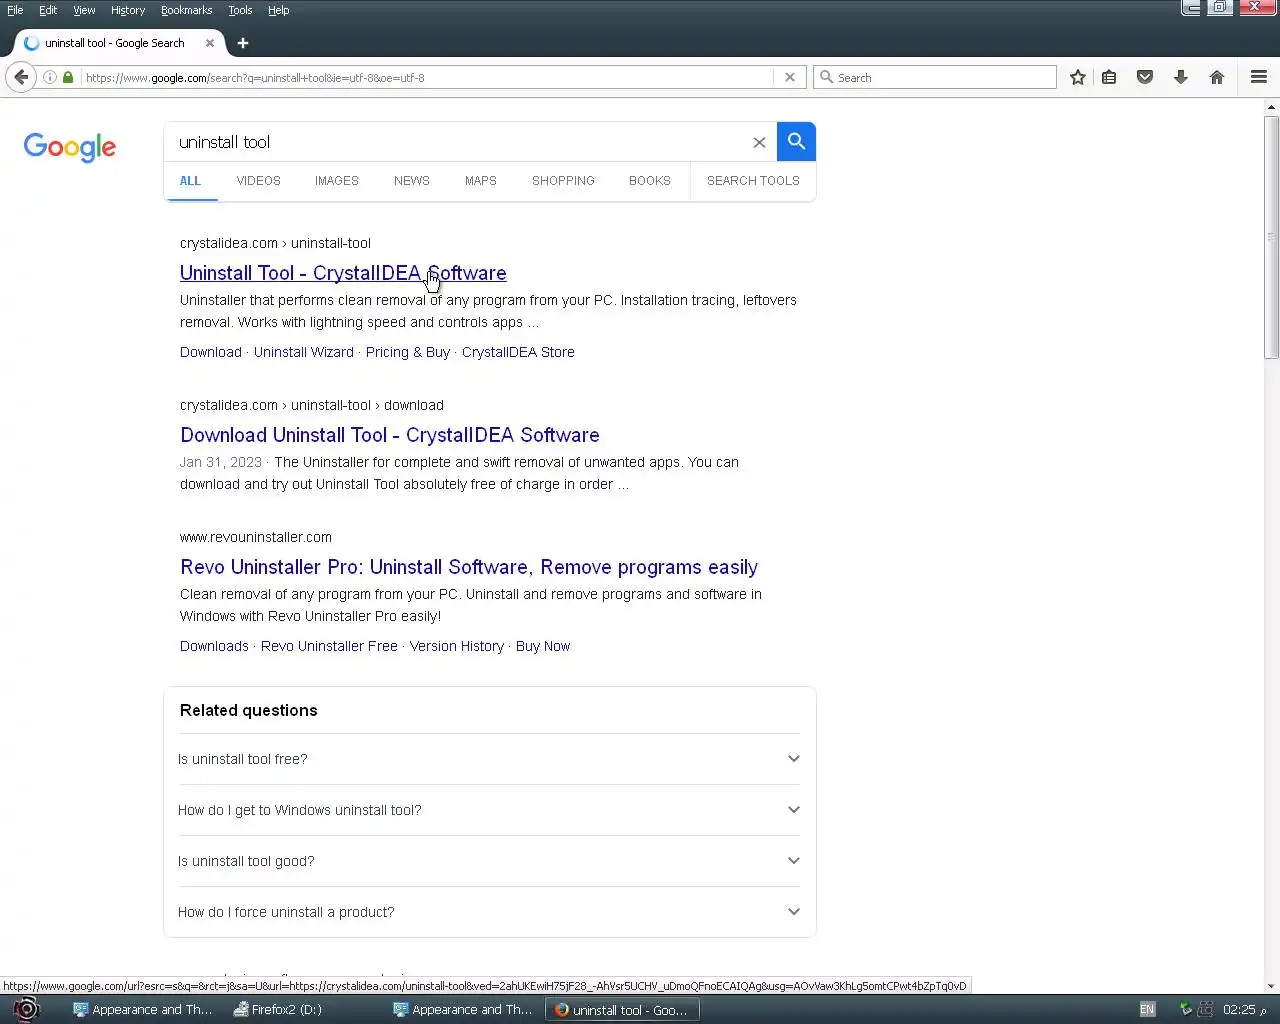The height and width of the screenshot is (1024, 1280).
Task: Click the Google logo
Action: [x=70, y=147]
